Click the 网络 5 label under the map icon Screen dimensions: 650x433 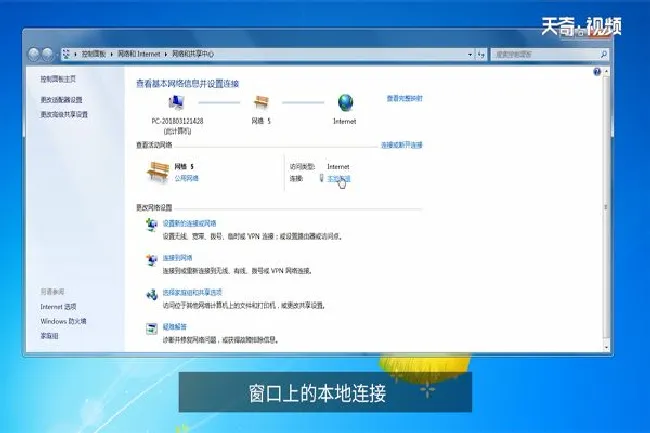261,121
